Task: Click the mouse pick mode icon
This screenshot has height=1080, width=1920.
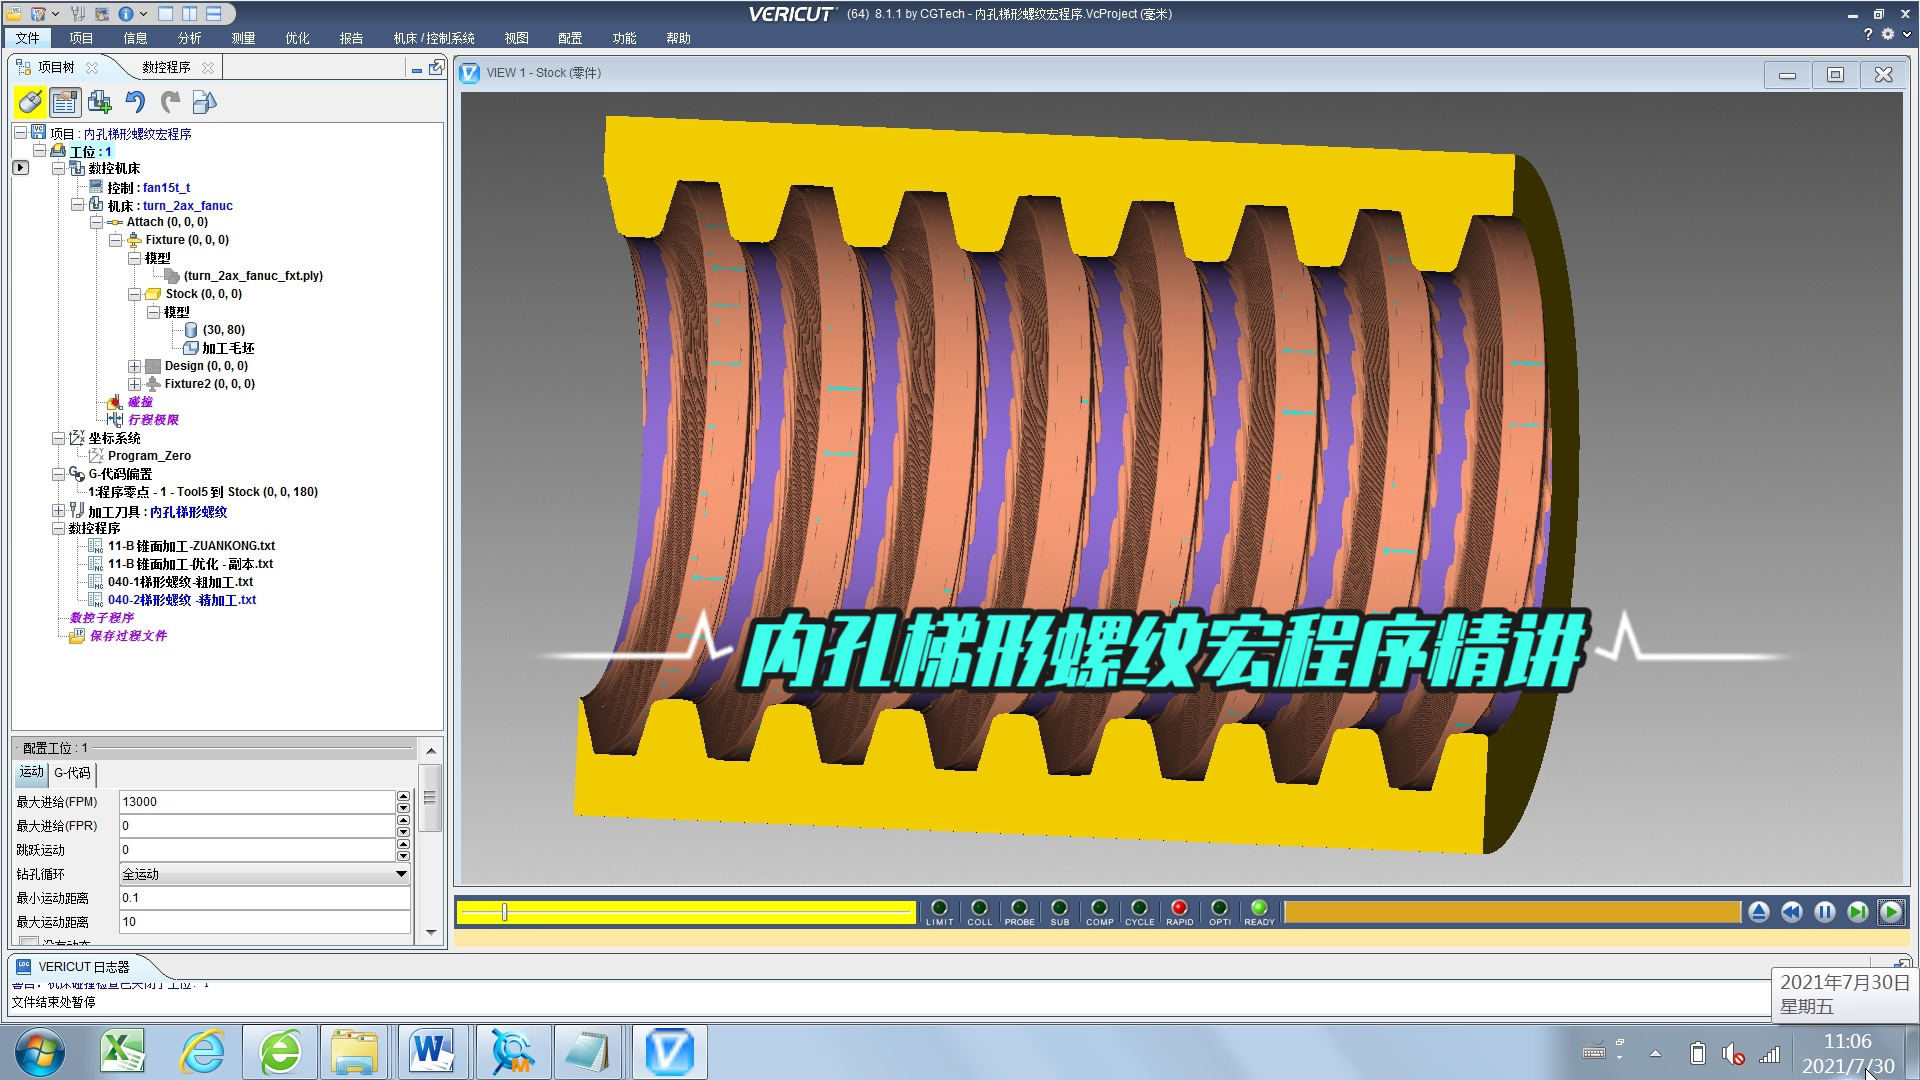Action: [x=30, y=102]
